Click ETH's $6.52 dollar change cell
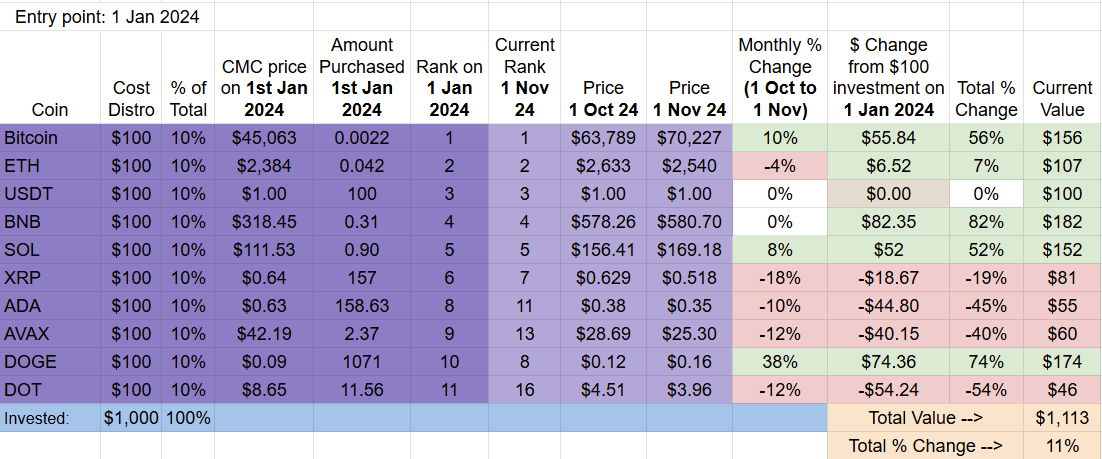Image resolution: width=1102 pixels, height=459 pixels. click(x=888, y=166)
